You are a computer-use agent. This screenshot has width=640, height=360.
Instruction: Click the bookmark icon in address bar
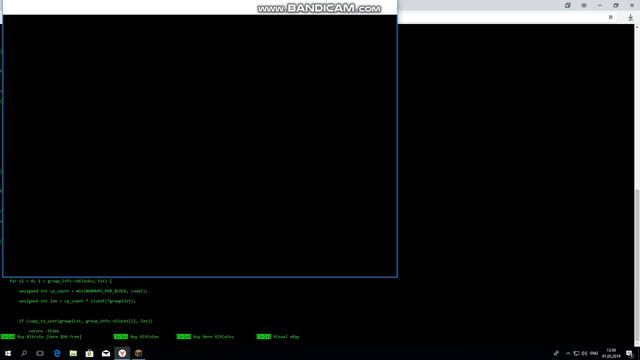coord(611,18)
